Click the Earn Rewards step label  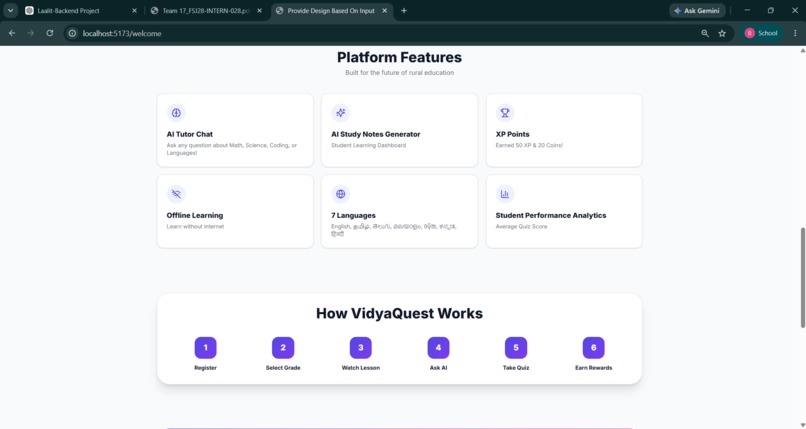594,368
